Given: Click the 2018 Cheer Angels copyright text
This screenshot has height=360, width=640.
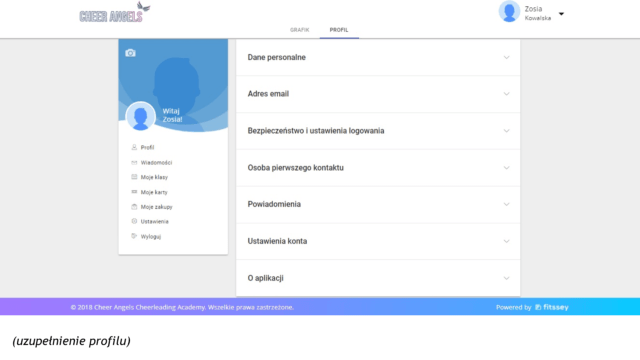Looking at the screenshot, I should (182, 307).
